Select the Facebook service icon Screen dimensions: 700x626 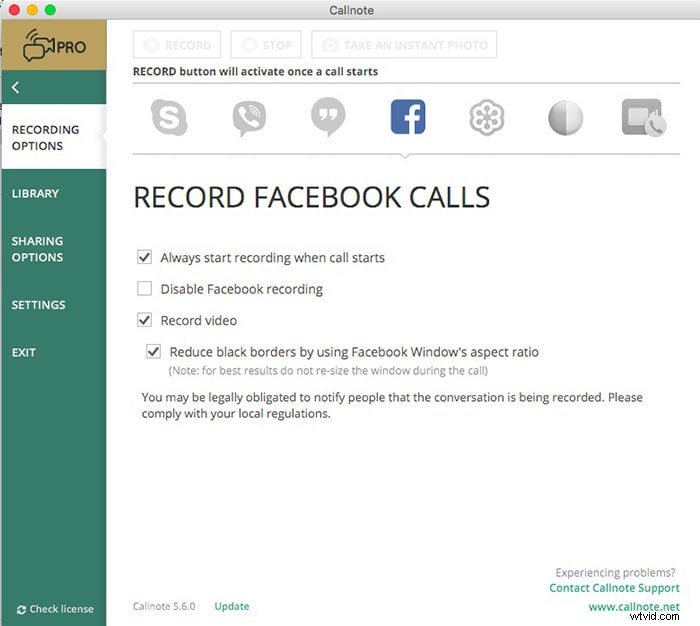click(x=408, y=117)
